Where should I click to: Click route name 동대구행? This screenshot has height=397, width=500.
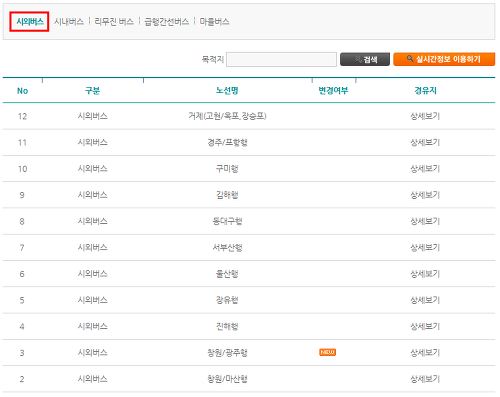click(227, 221)
